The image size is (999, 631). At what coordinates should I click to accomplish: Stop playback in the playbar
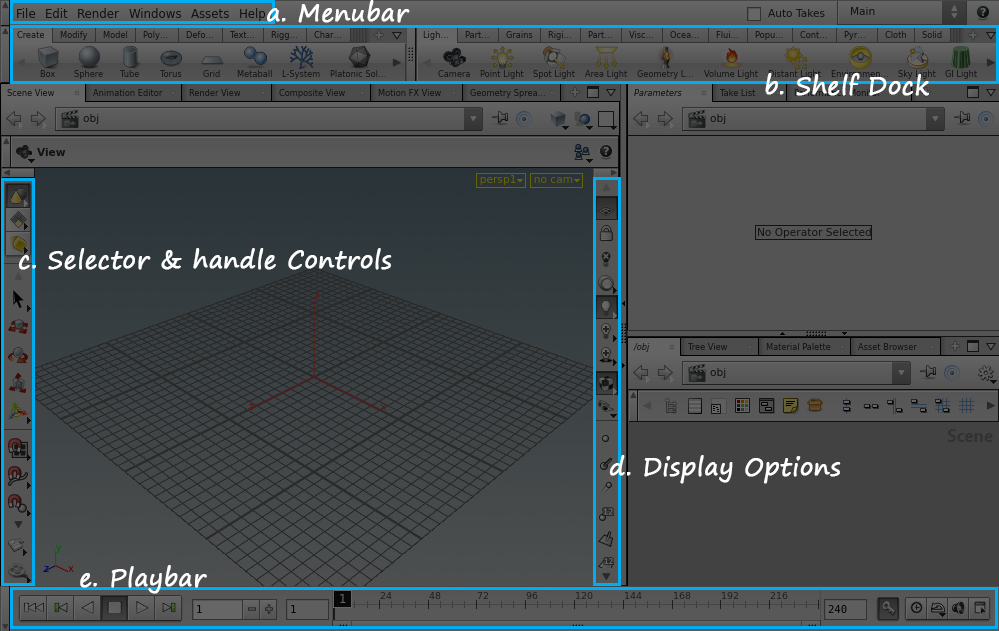pos(115,608)
